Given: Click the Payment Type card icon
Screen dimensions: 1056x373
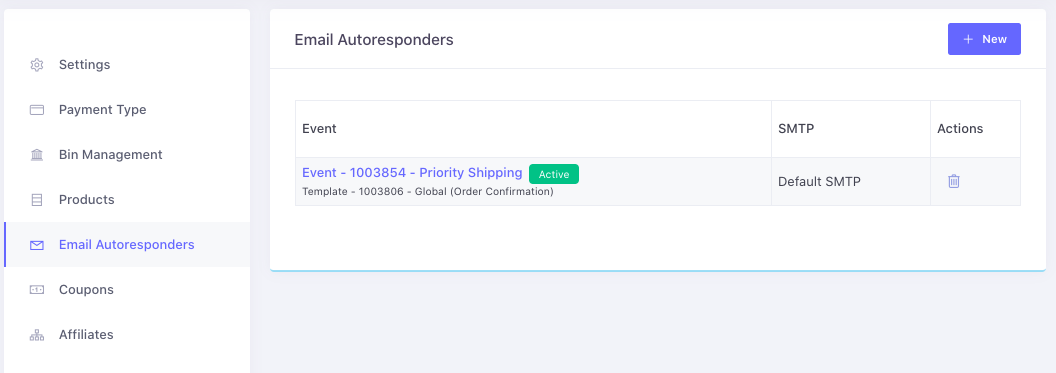Looking at the screenshot, I should pos(37,110).
